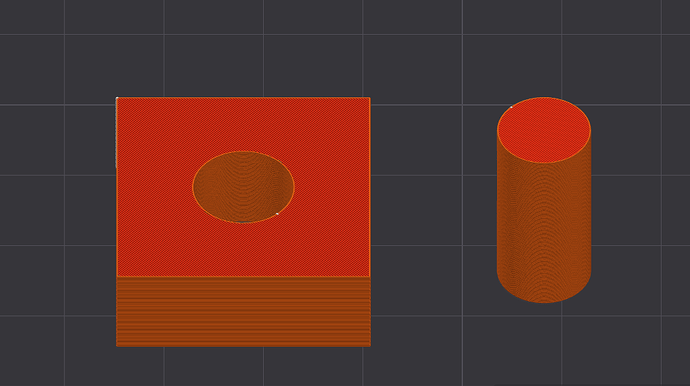Select the layered front wall of the box

243,312
